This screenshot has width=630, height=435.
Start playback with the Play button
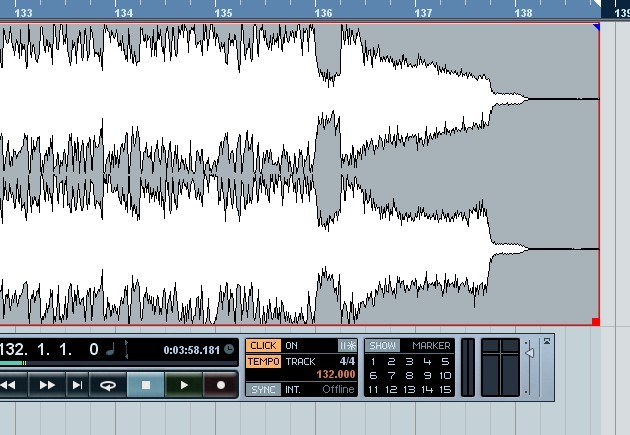point(184,385)
